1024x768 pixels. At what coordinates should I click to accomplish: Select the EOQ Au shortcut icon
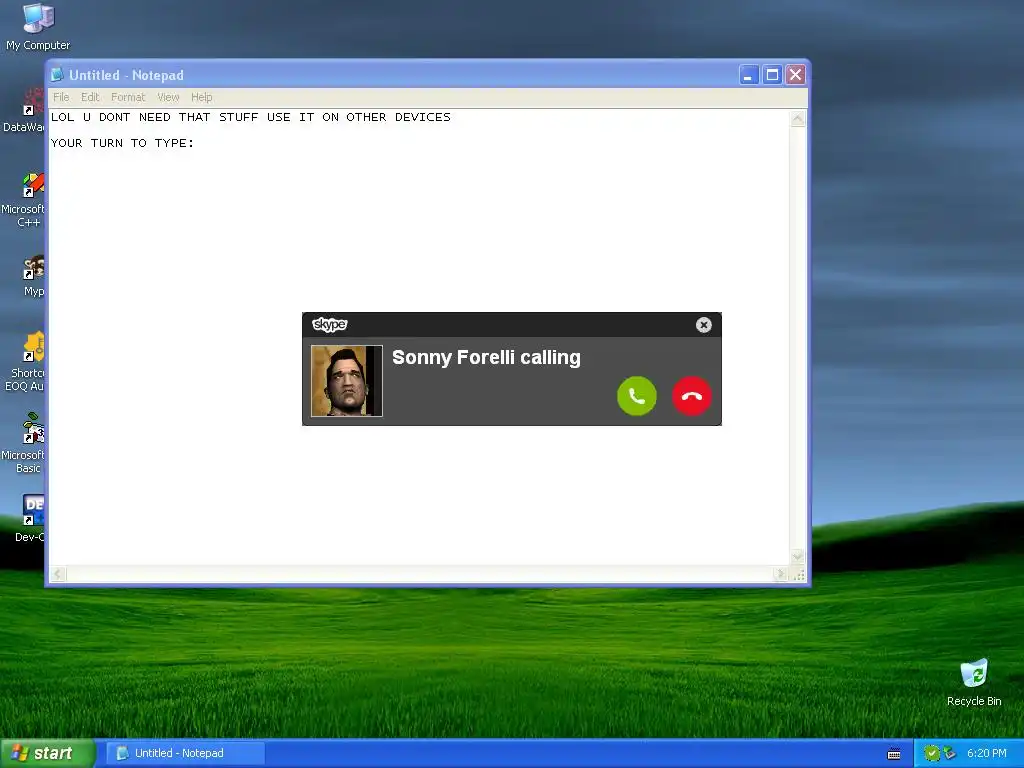coord(25,362)
